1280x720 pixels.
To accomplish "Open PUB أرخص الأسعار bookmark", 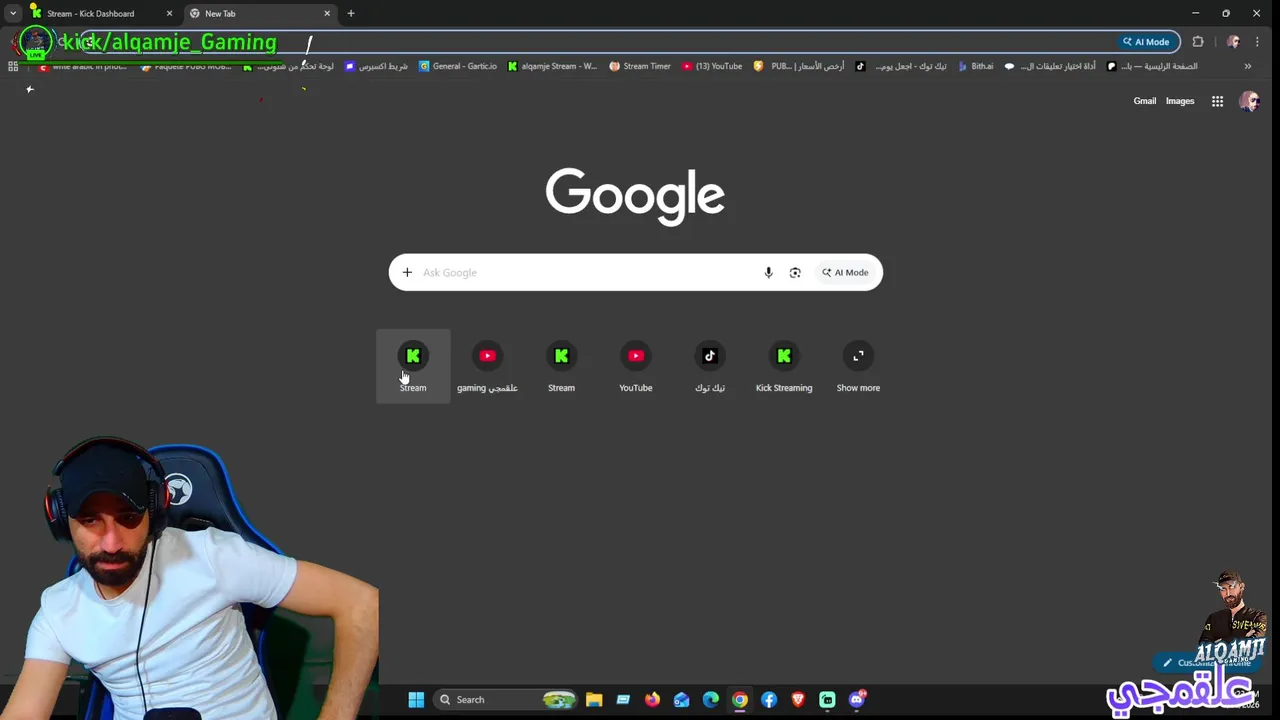I will (x=799, y=66).
